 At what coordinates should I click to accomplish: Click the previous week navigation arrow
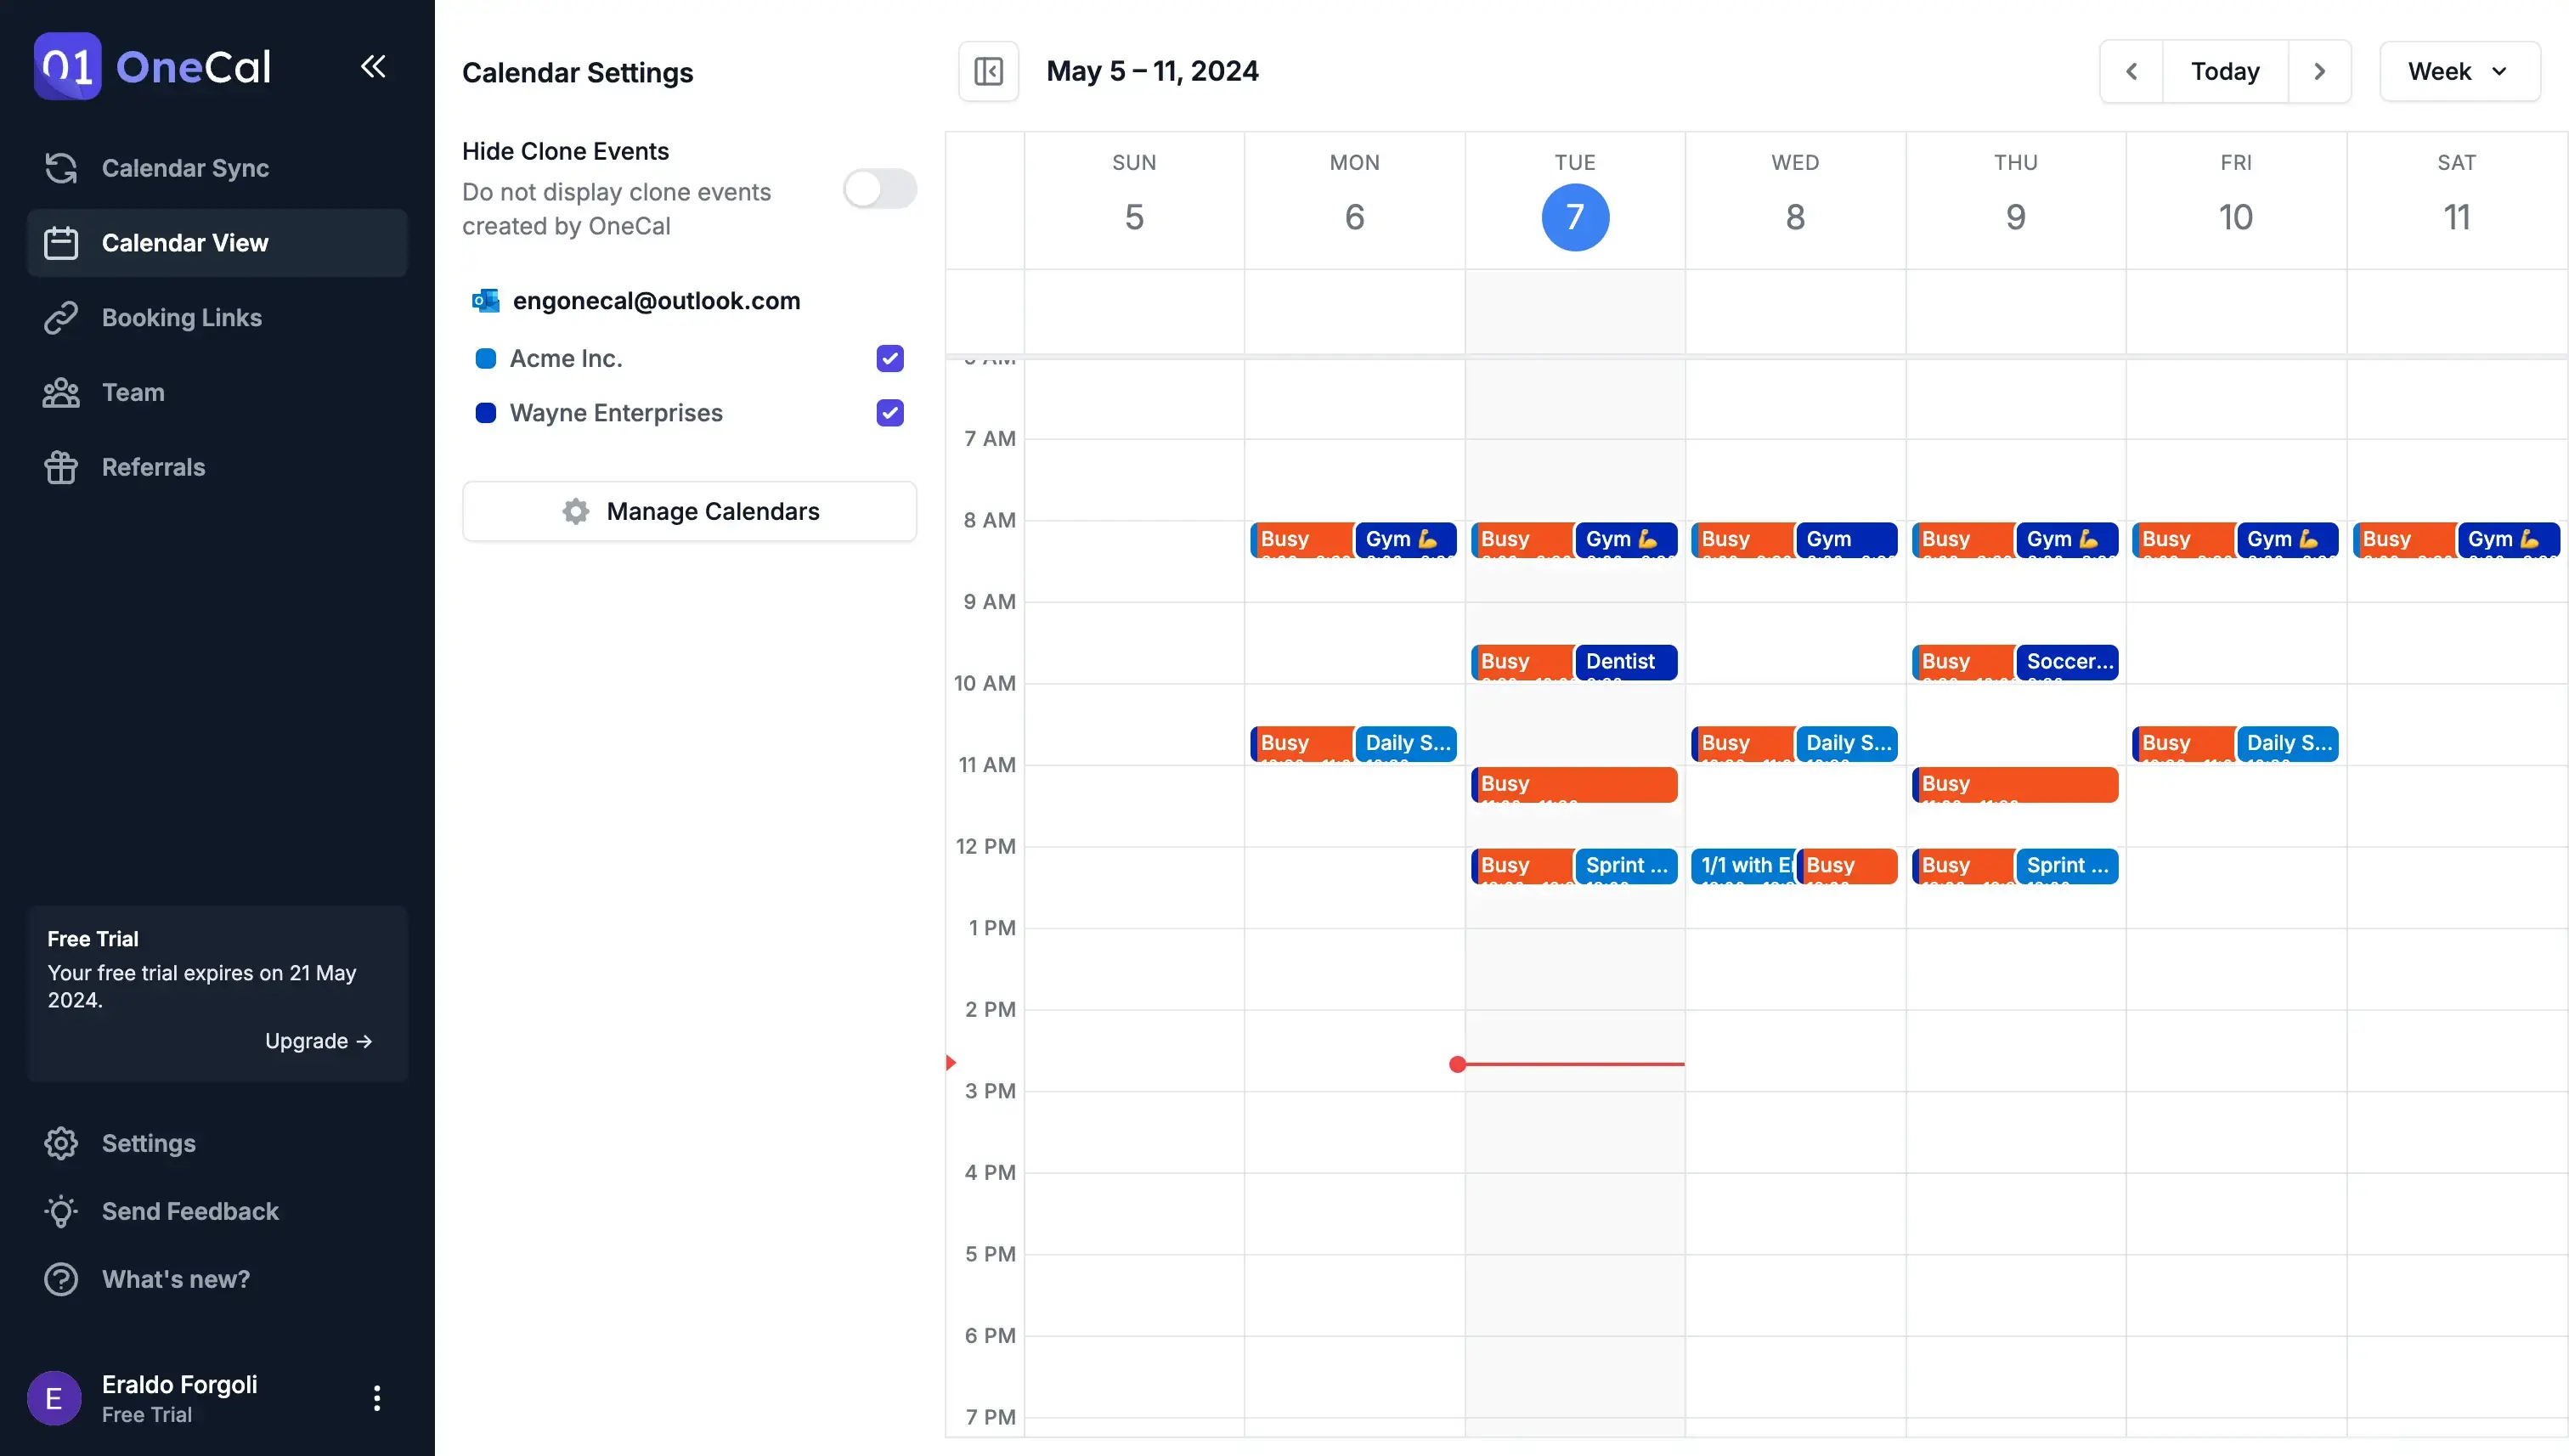[2131, 71]
